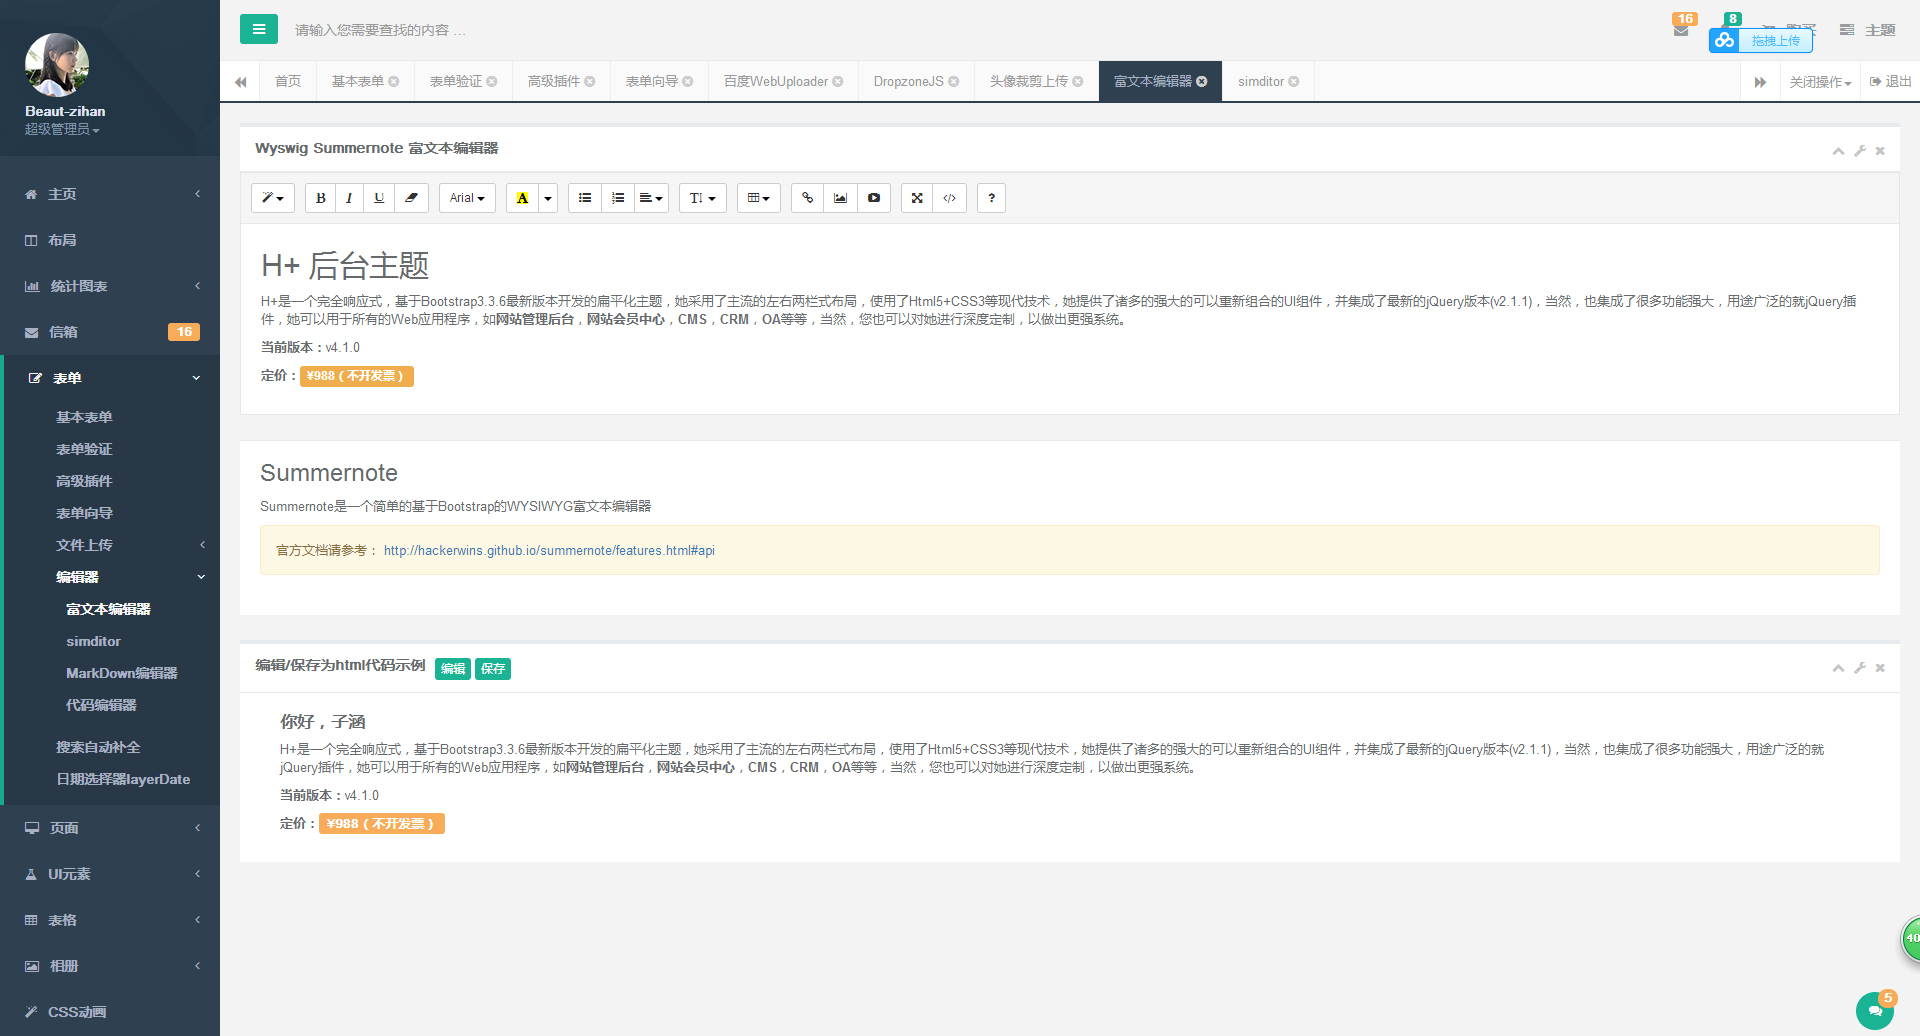This screenshot has width=1920, height=1036.
Task: Open the 超级管理员 user dropdown
Action: tap(62, 130)
